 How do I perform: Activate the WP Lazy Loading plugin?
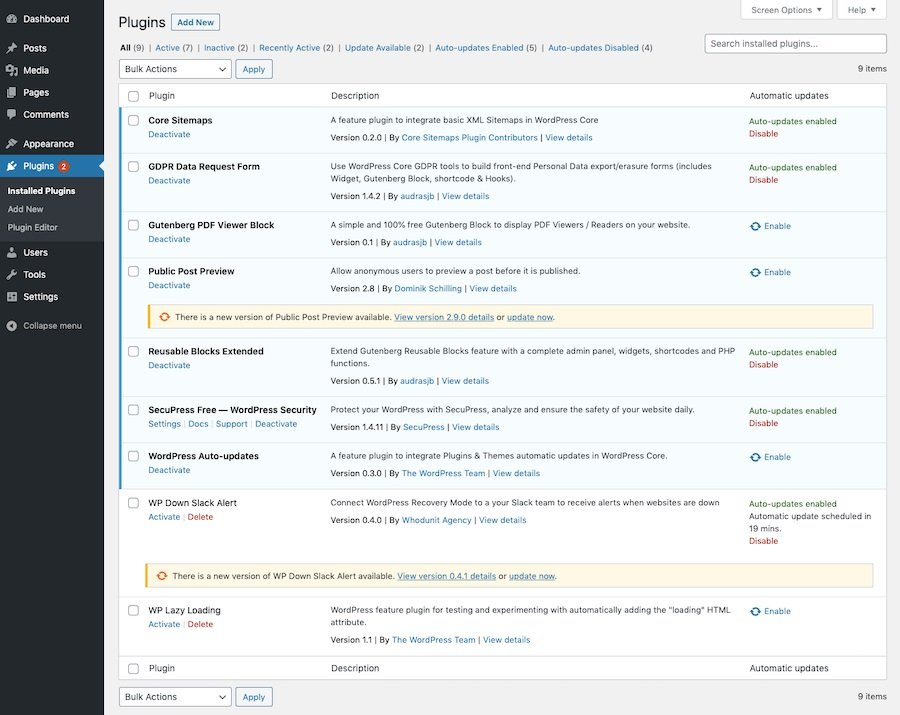[x=164, y=624]
